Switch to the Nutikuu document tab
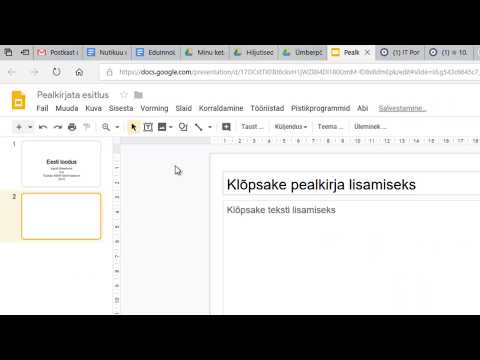 tap(107, 52)
